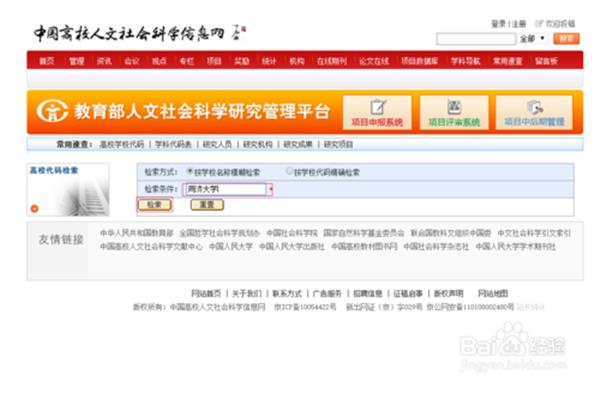Open 国家自然科学基金委员会 friendly link
This screenshot has height=400, width=600.
(364, 233)
